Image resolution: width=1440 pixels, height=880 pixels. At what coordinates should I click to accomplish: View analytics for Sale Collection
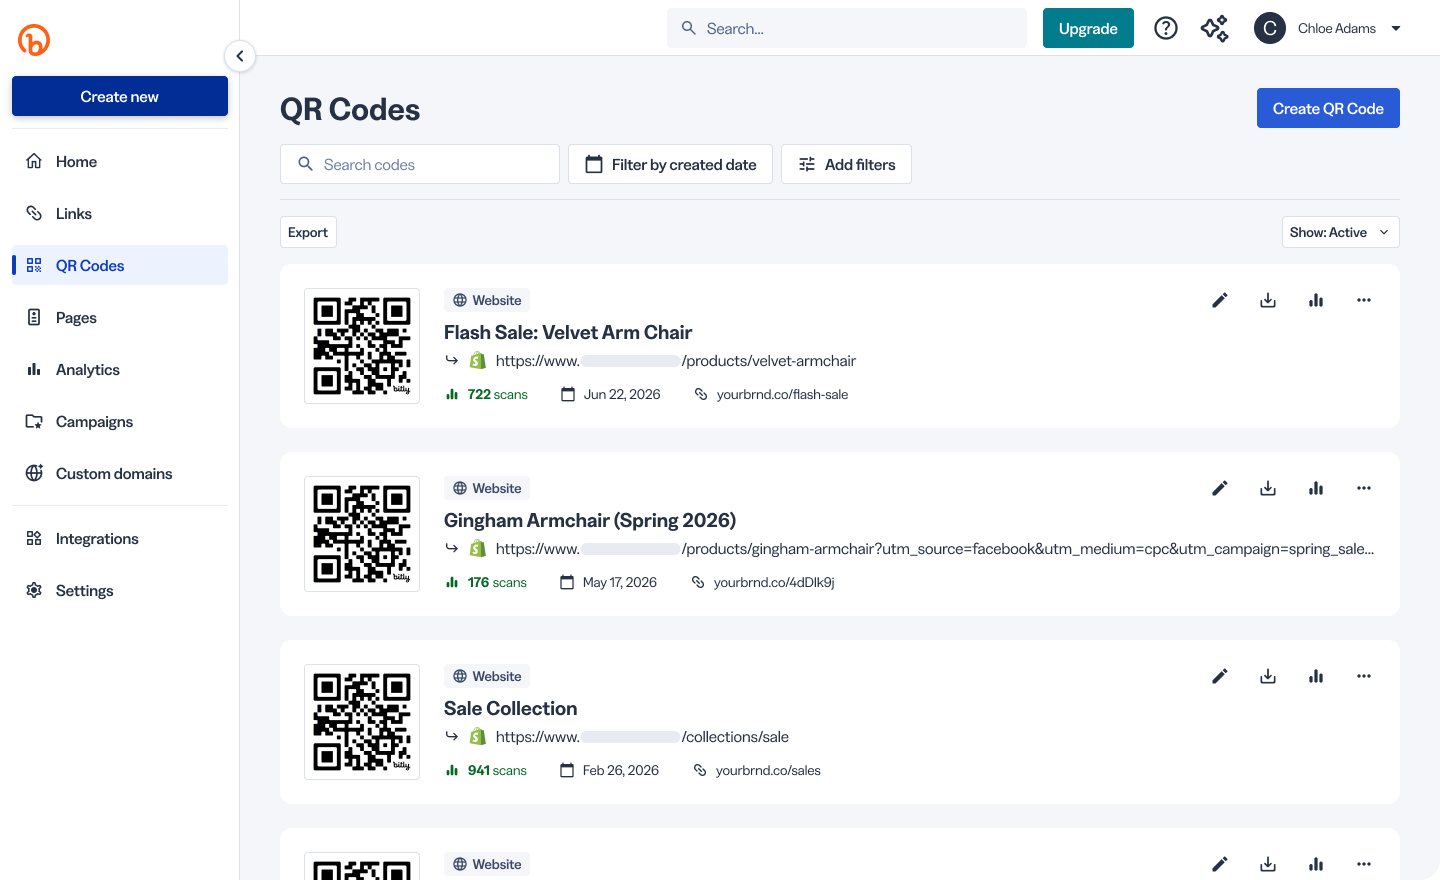[1316, 676]
